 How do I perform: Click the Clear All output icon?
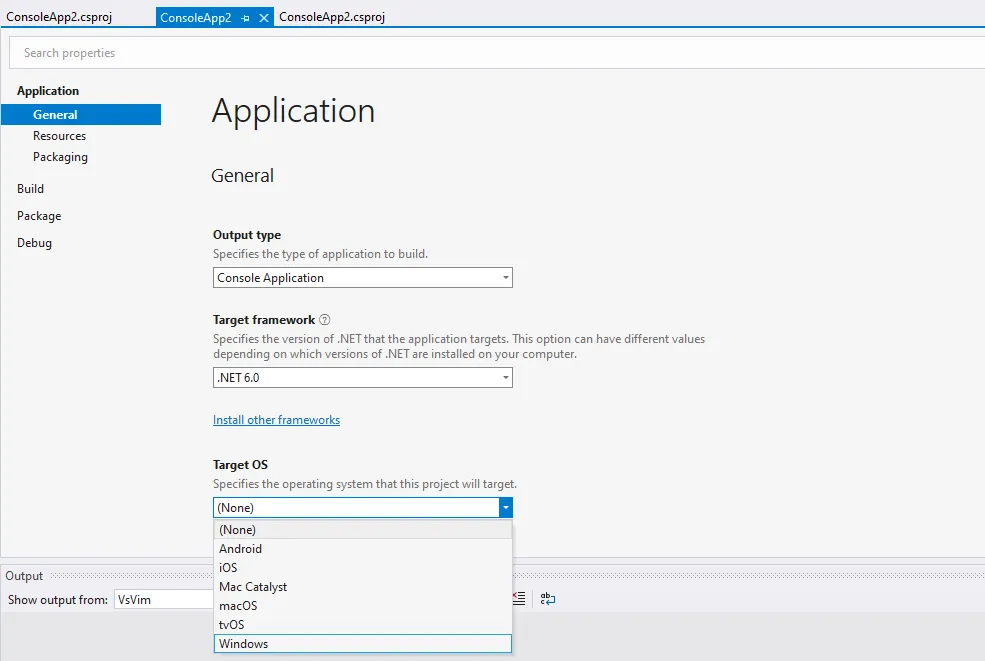[519, 598]
